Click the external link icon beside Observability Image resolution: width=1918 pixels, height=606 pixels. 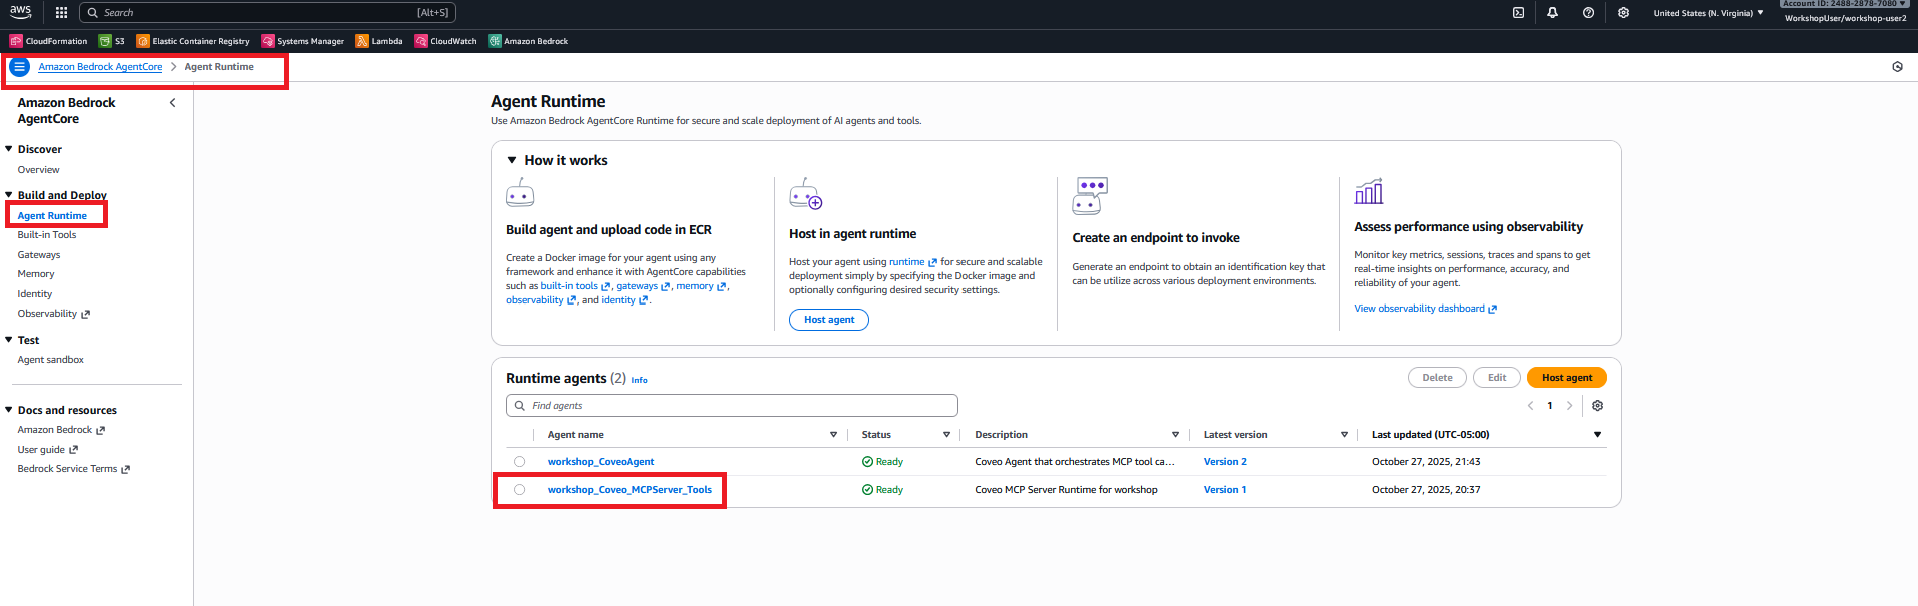tap(85, 315)
